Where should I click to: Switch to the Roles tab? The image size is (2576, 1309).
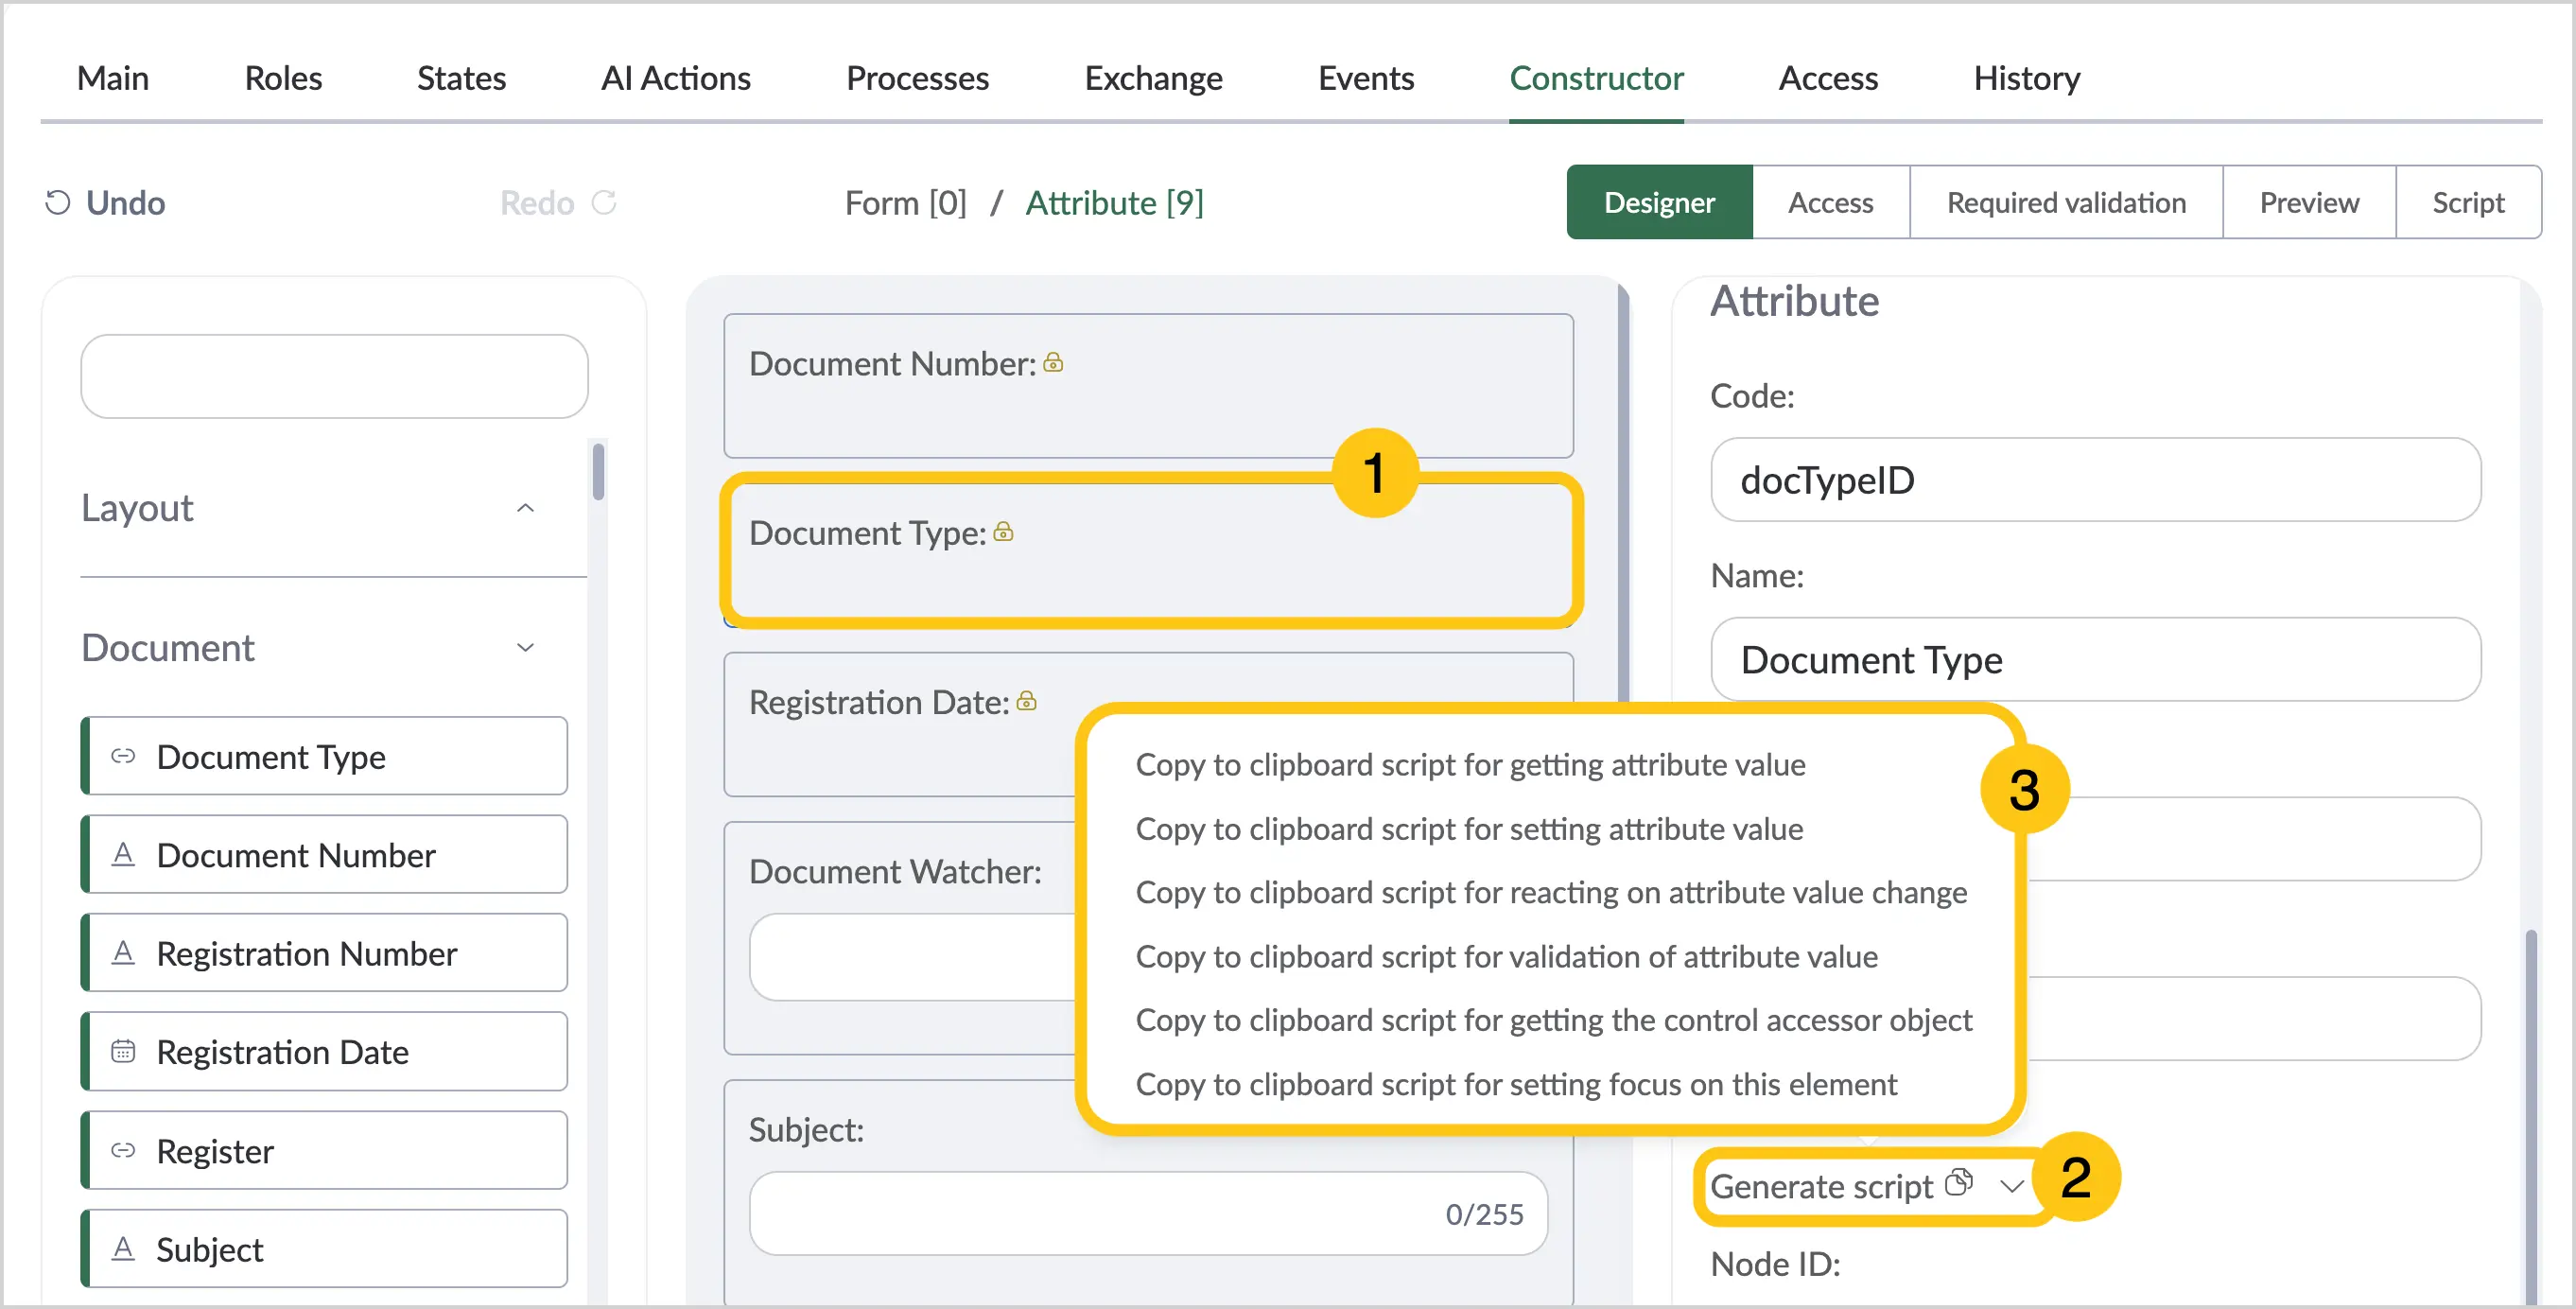click(x=283, y=78)
